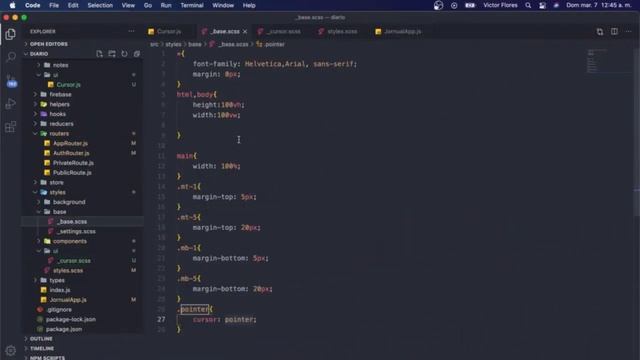Image resolution: width=640 pixels, height=360 pixels.
Task: Open Spotlight search in menu bar
Action: [x=528, y=5]
